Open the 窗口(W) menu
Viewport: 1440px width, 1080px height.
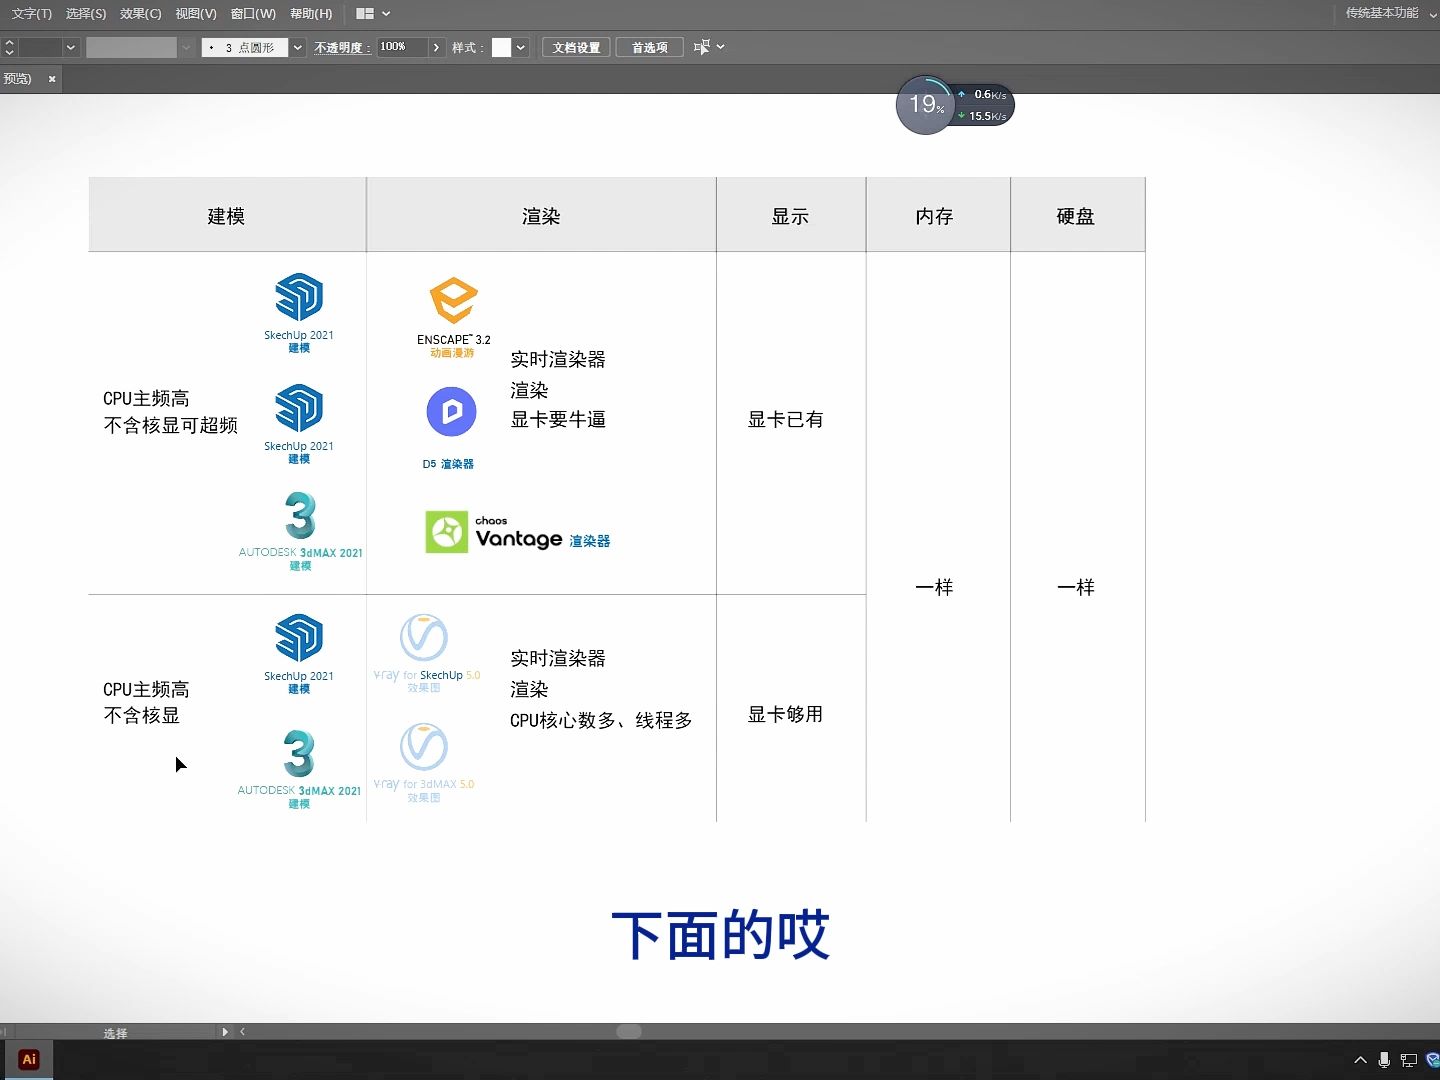click(253, 14)
